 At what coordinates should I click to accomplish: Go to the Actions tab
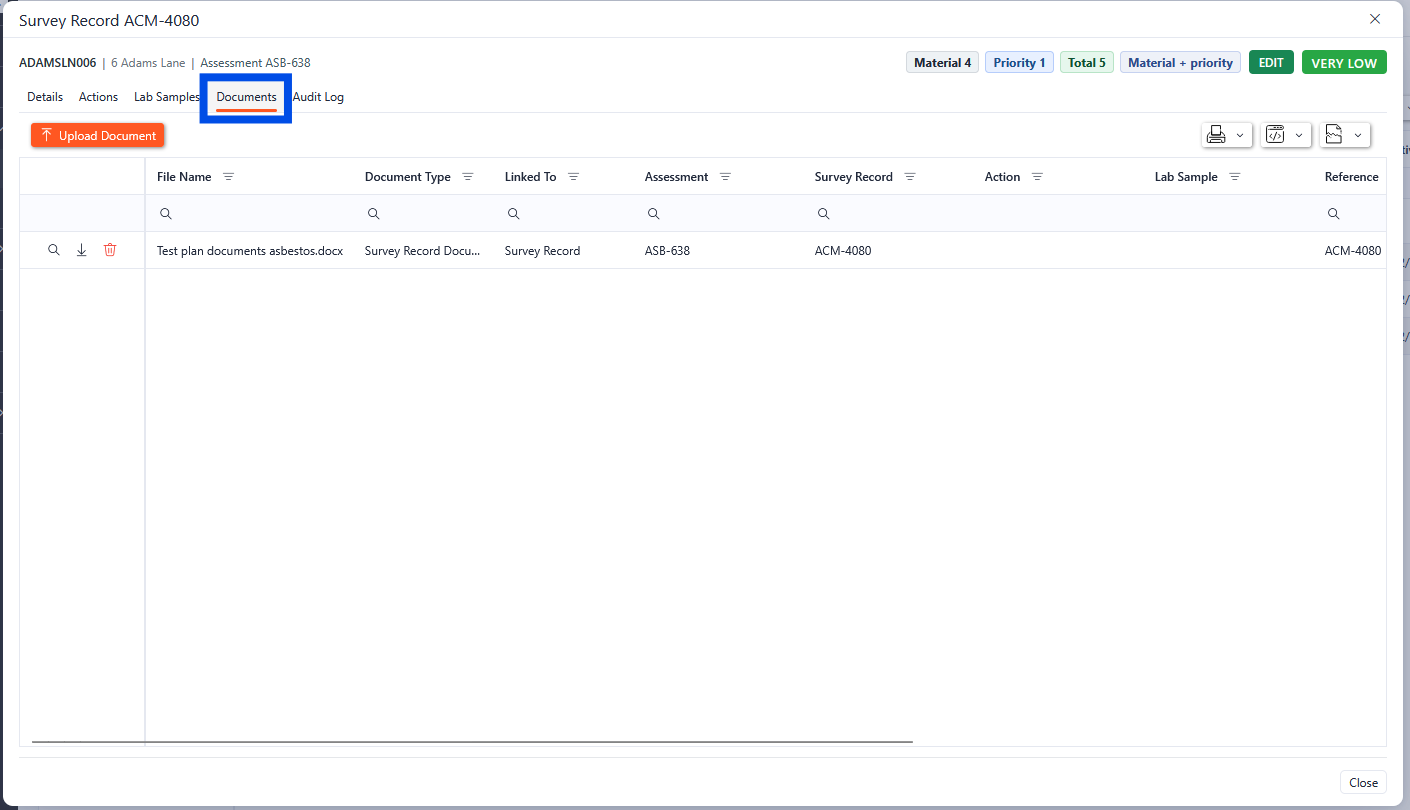click(x=98, y=97)
